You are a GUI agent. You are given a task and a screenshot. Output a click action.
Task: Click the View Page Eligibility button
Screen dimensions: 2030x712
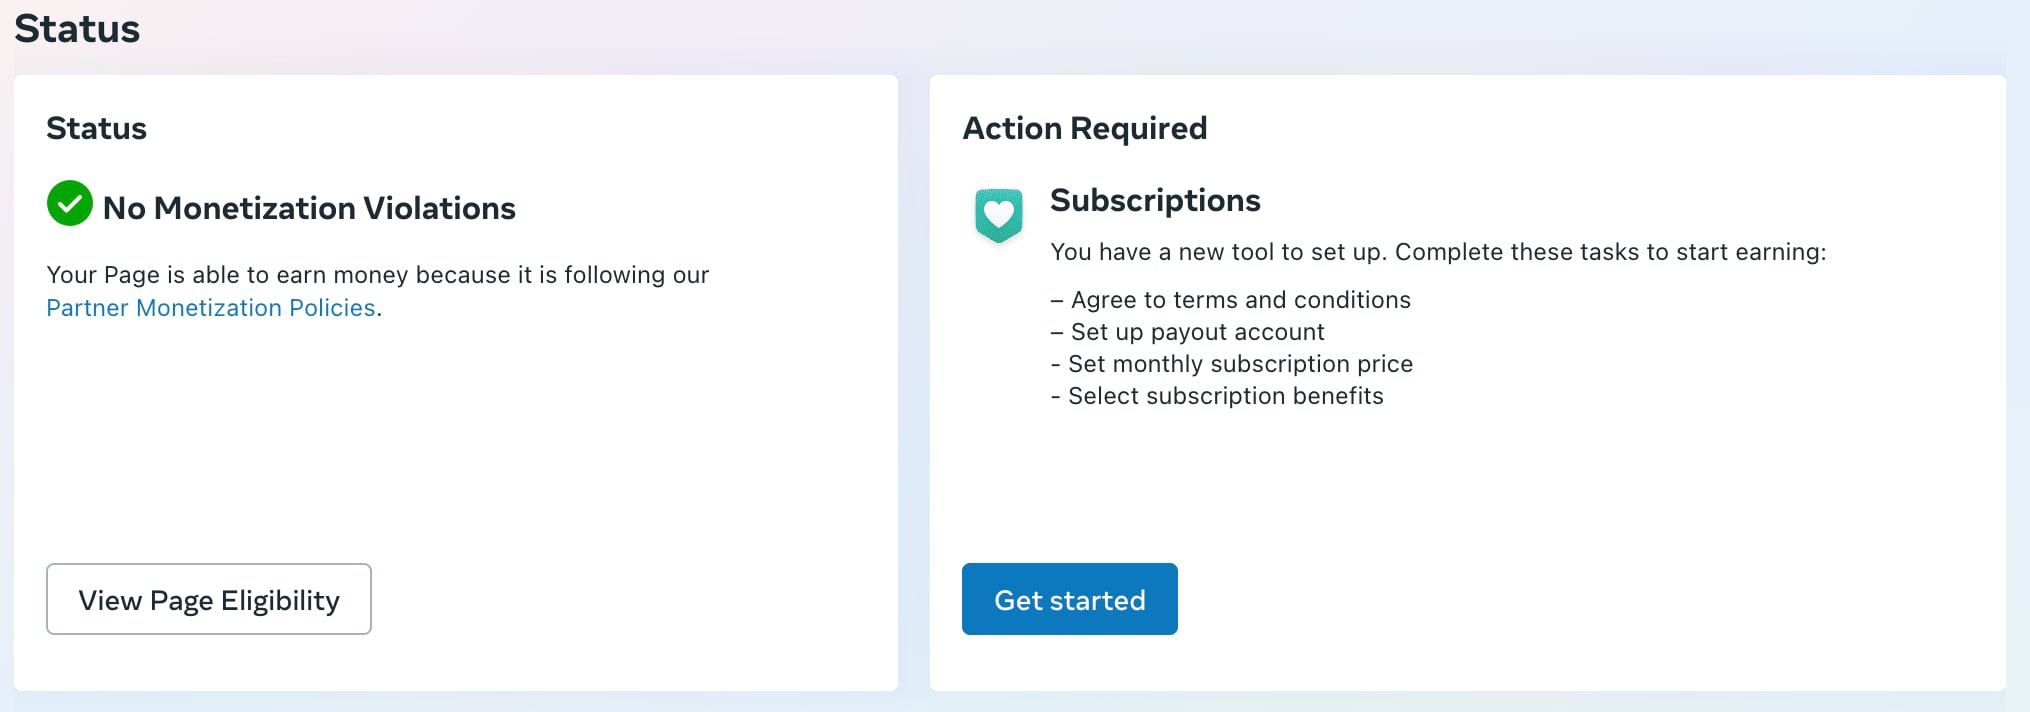(x=209, y=599)
